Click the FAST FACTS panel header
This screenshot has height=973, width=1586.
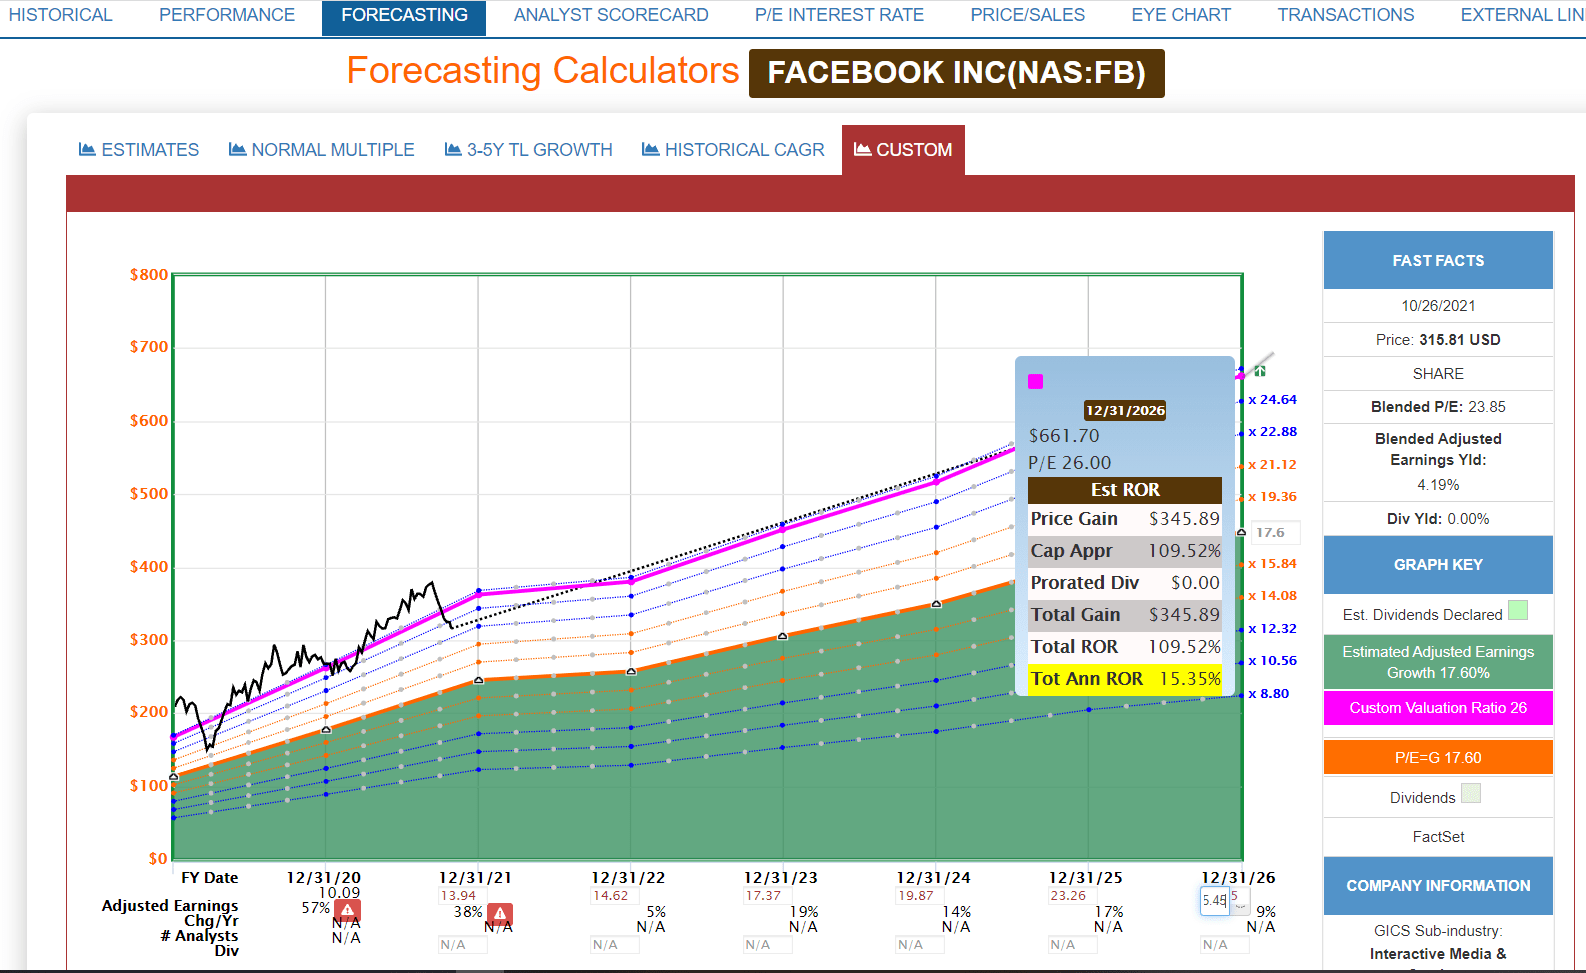pyautogui.click(x=1438, y=261)
